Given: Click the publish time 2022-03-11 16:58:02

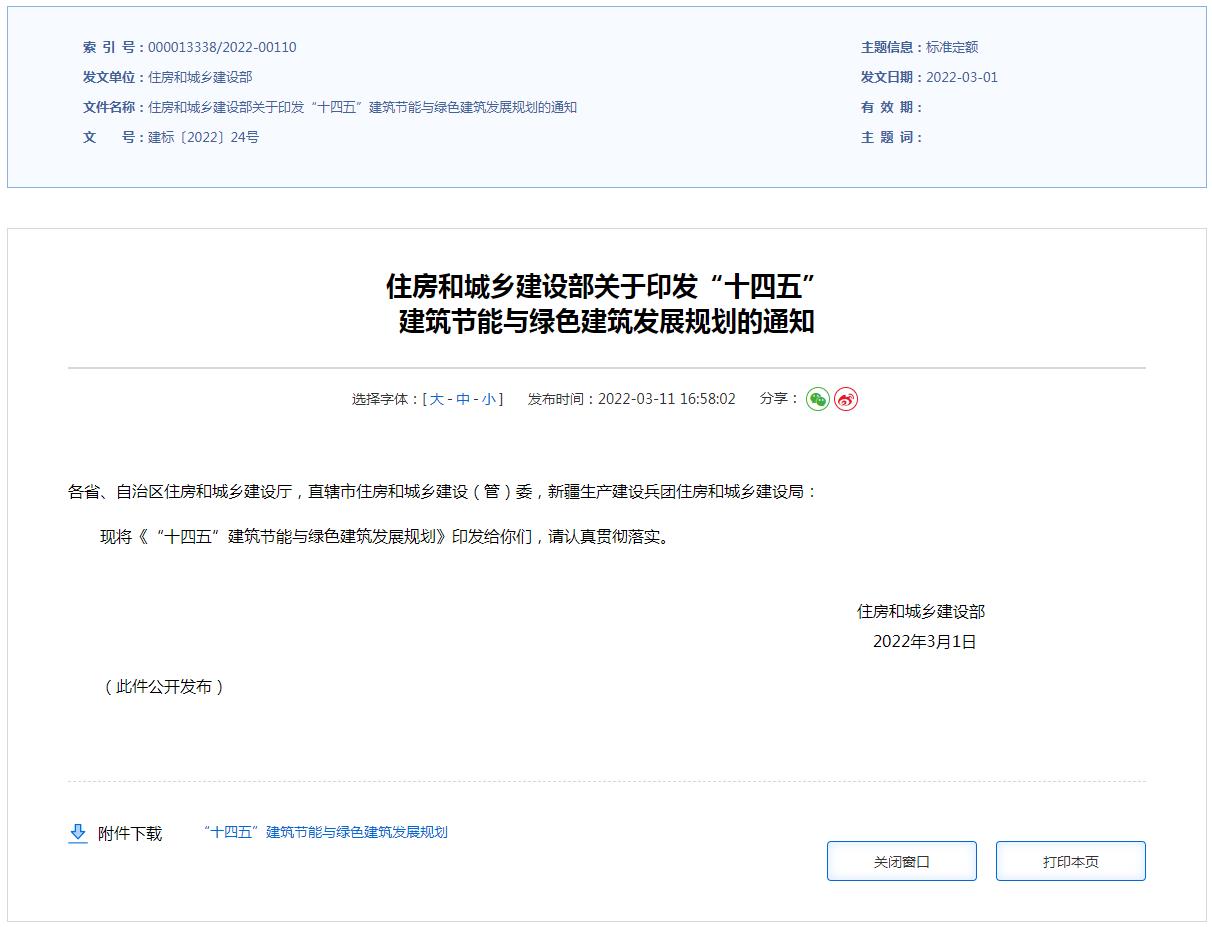Looking at the screenshot, I should click(x=666, y=399).
